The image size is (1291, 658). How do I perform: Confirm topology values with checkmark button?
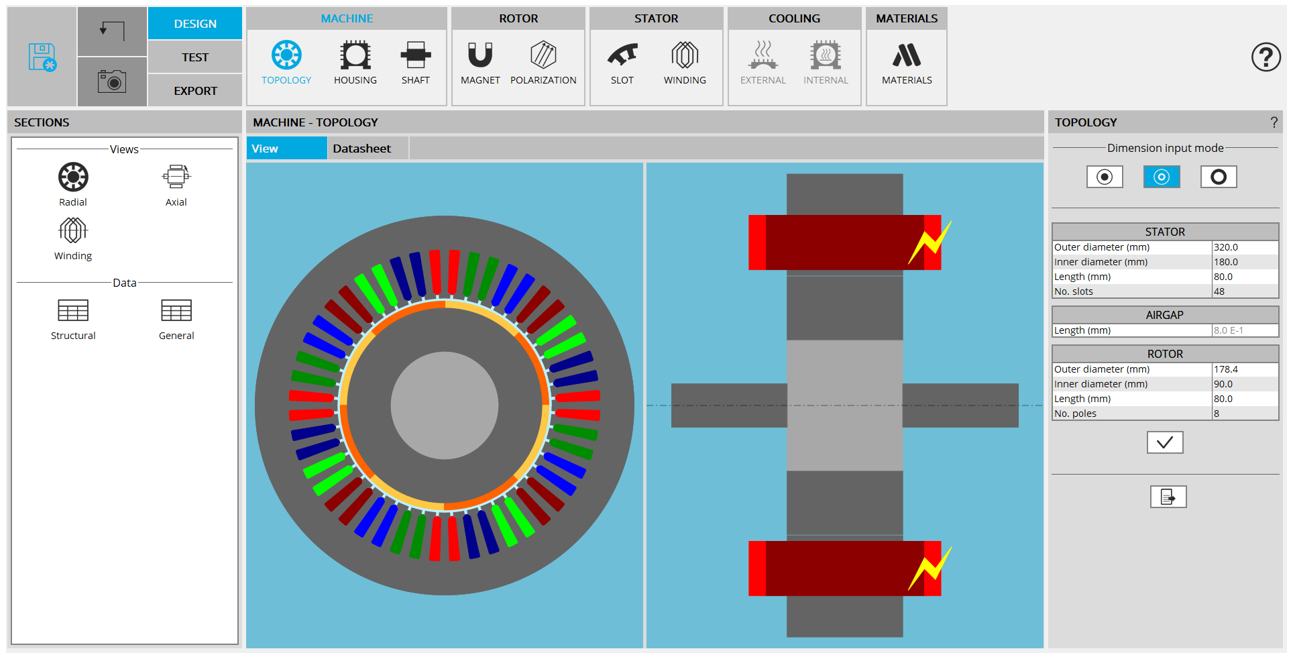click(x=1165, y=442)
